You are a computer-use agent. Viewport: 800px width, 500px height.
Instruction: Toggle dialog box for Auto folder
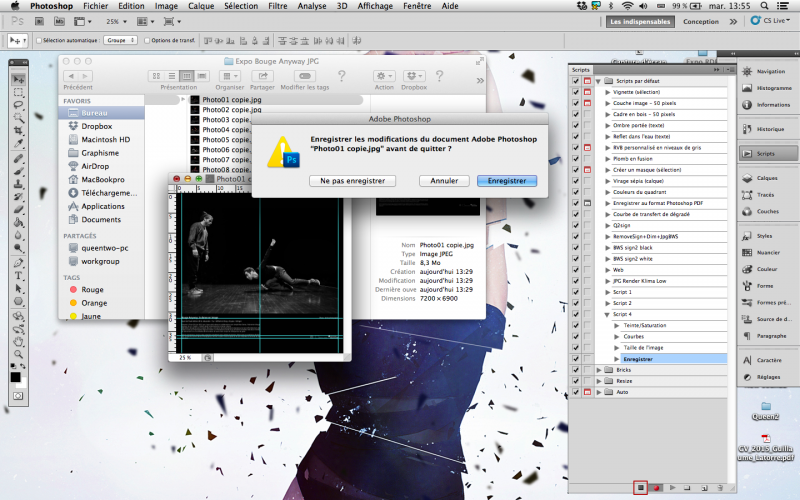tap(587, 392)
